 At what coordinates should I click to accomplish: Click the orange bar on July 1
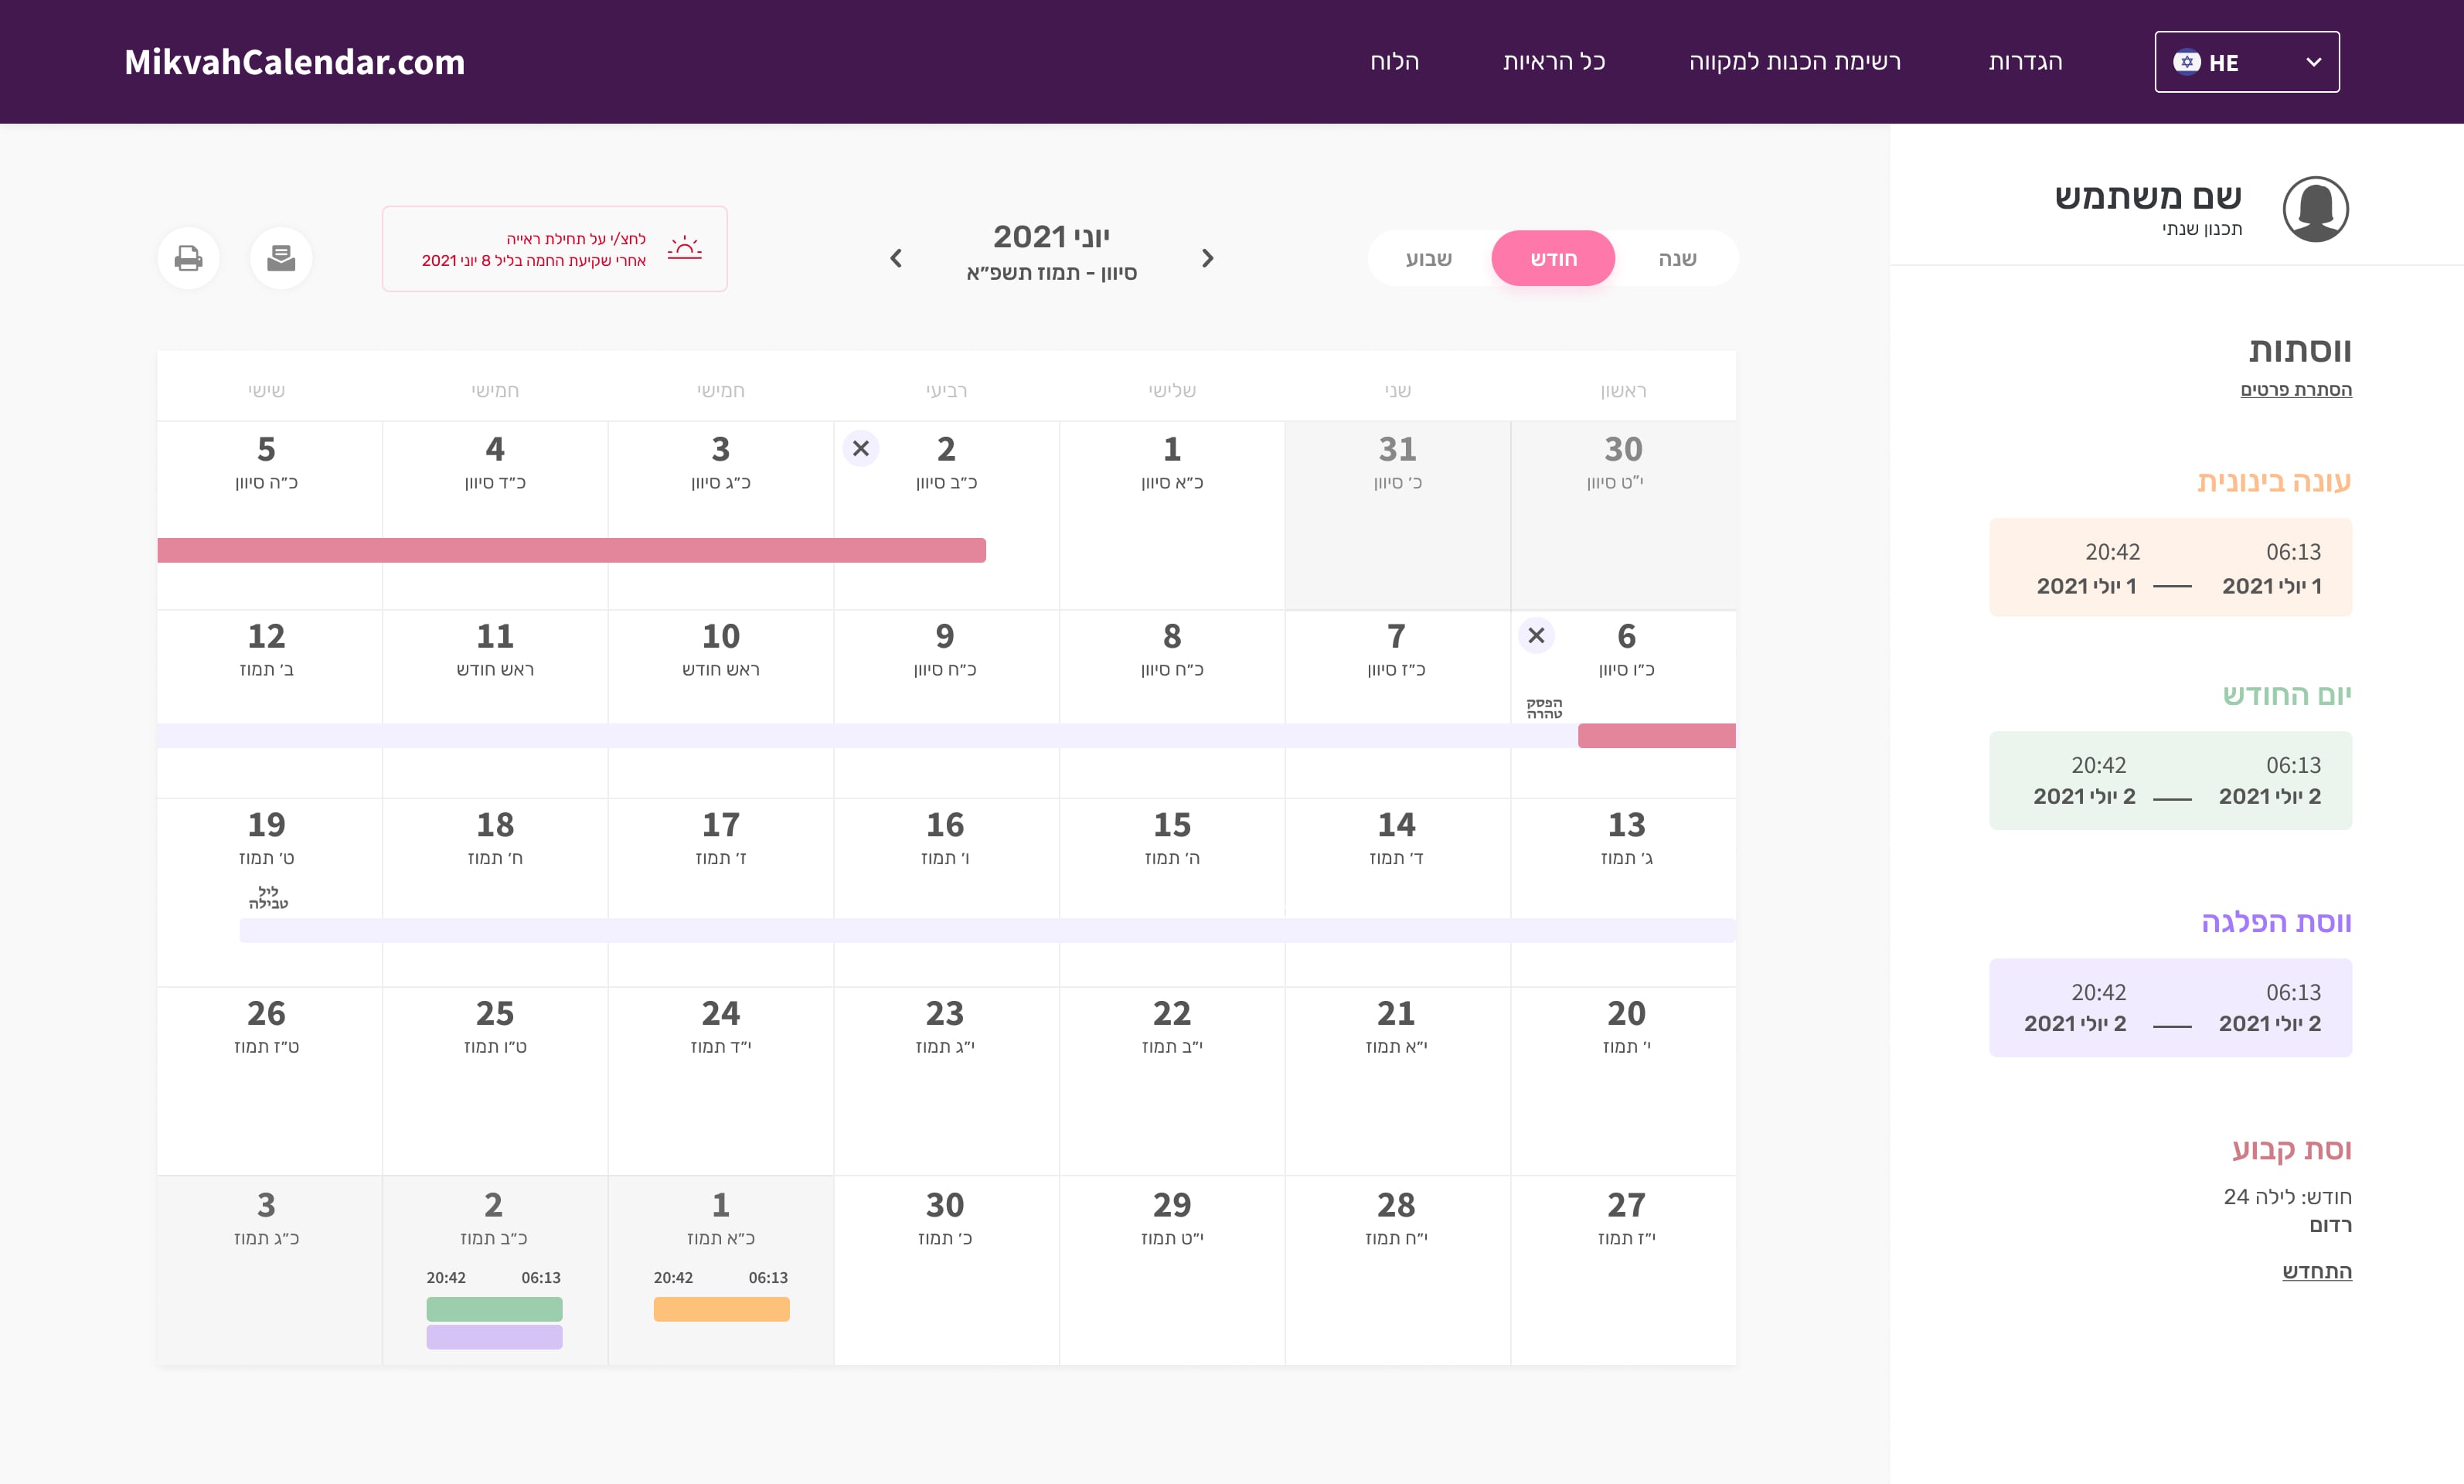(x=721, y=1309)
